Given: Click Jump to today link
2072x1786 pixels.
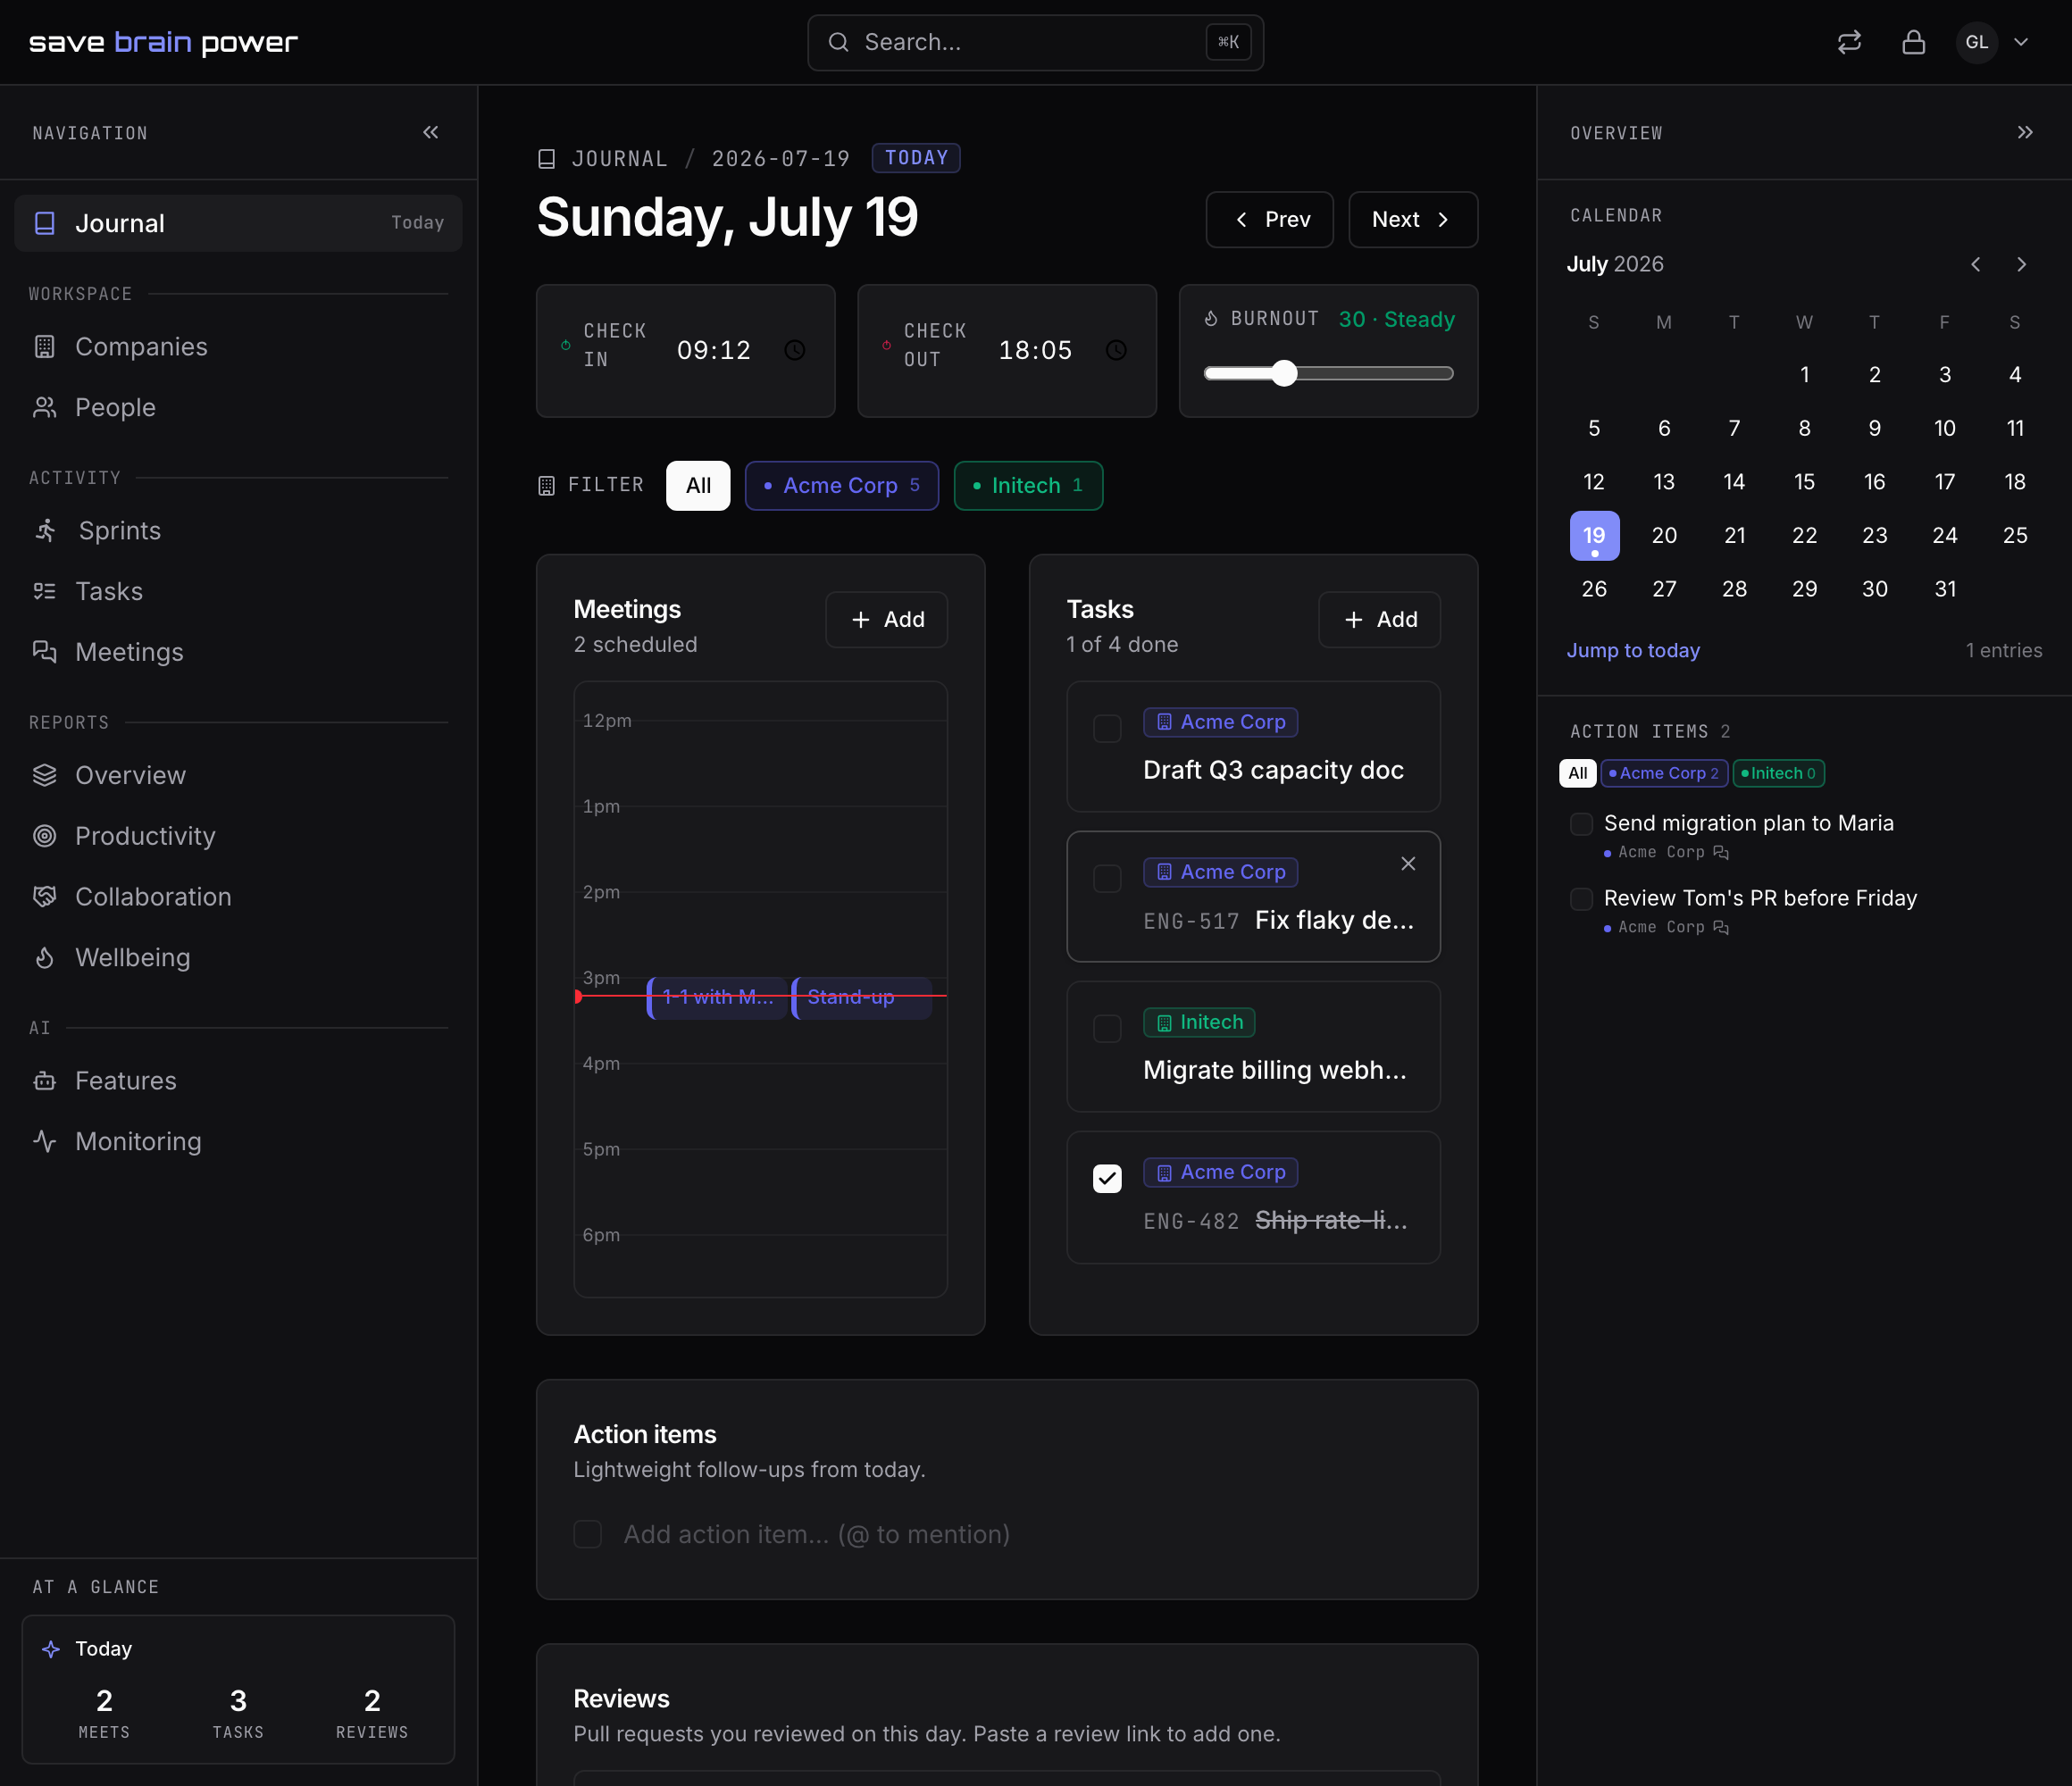Looking at the screenshot, I should [1633, 650].
